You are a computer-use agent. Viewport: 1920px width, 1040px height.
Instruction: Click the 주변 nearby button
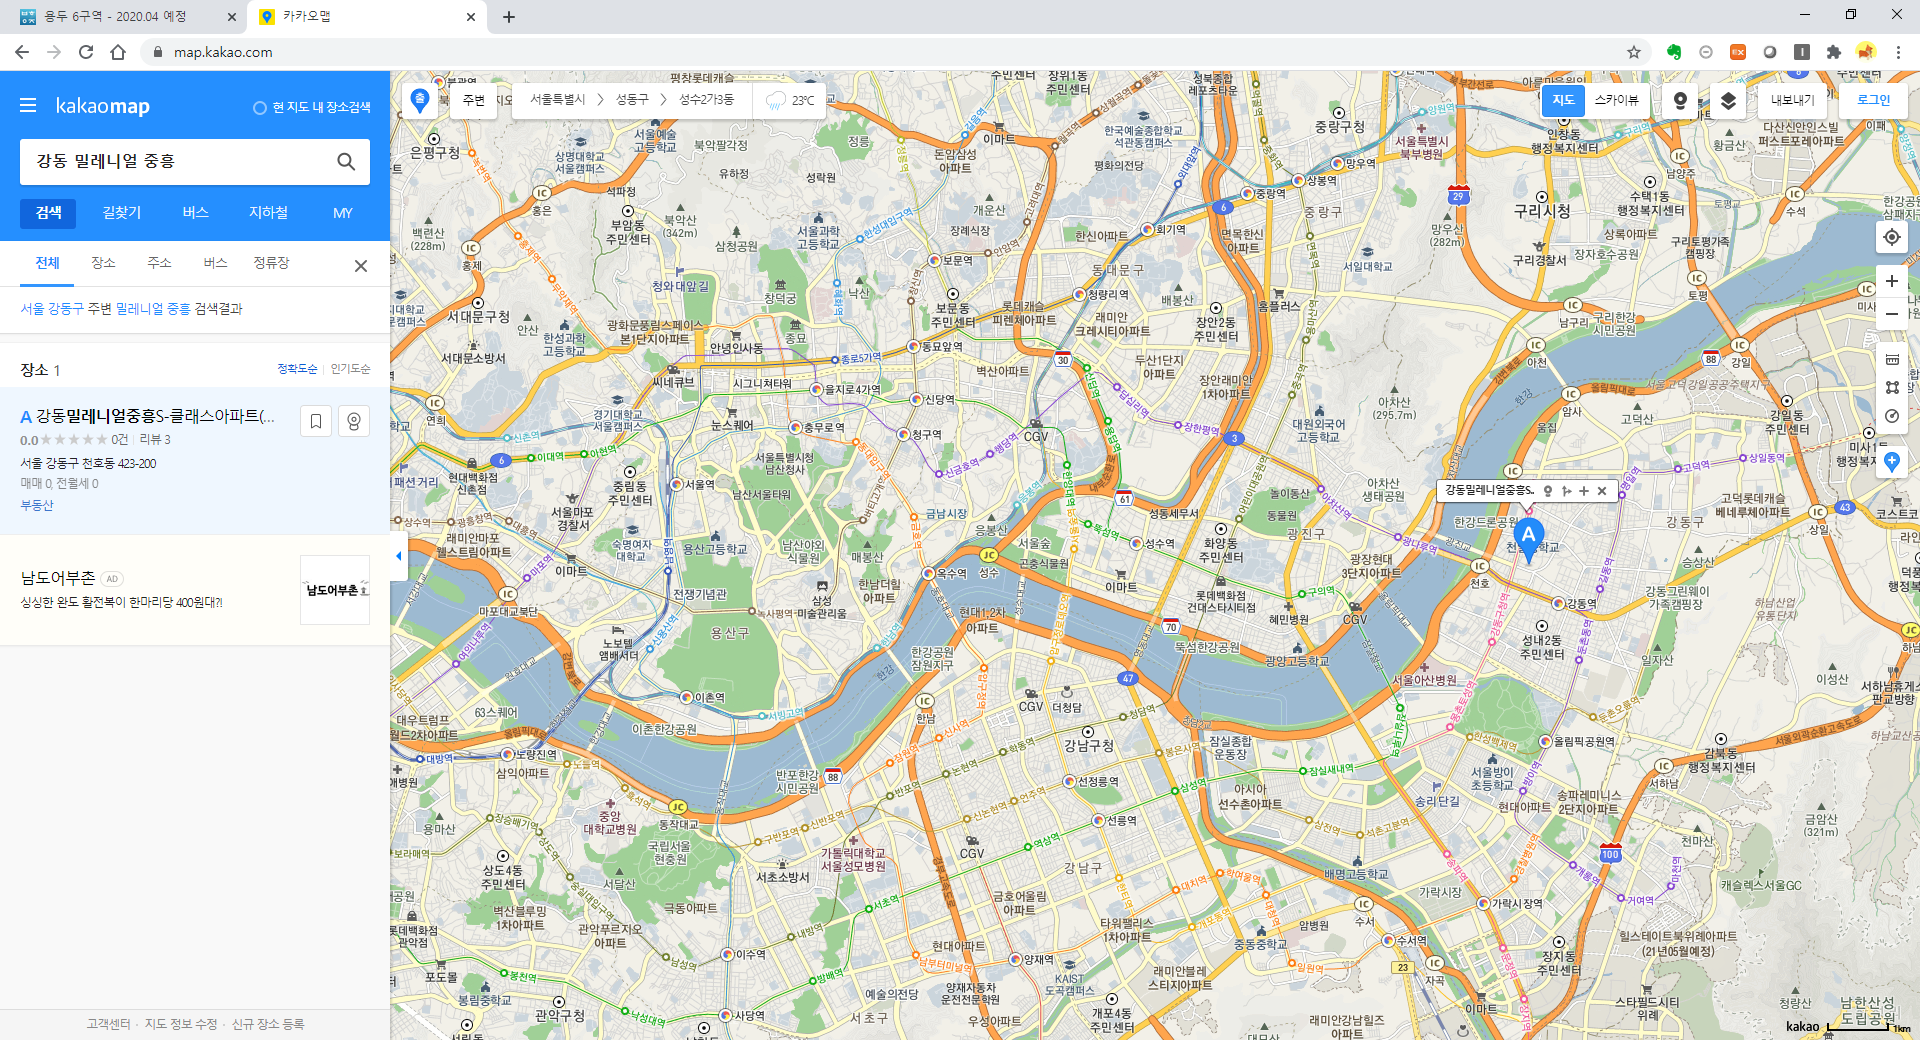coord(473,100)
